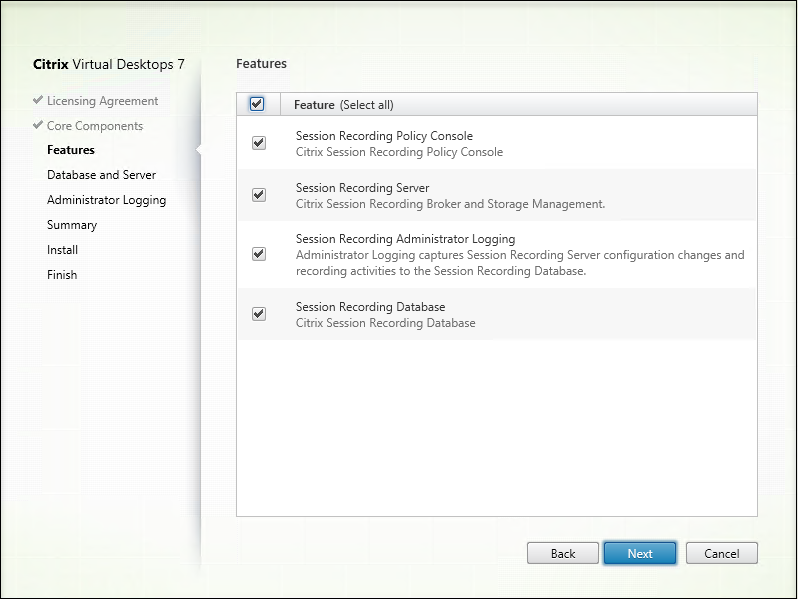Image resolution: width=798 pixels, height=599 pixels.
Task: Disable the Session Recording Database checkbox
Action: pos(259,314)
